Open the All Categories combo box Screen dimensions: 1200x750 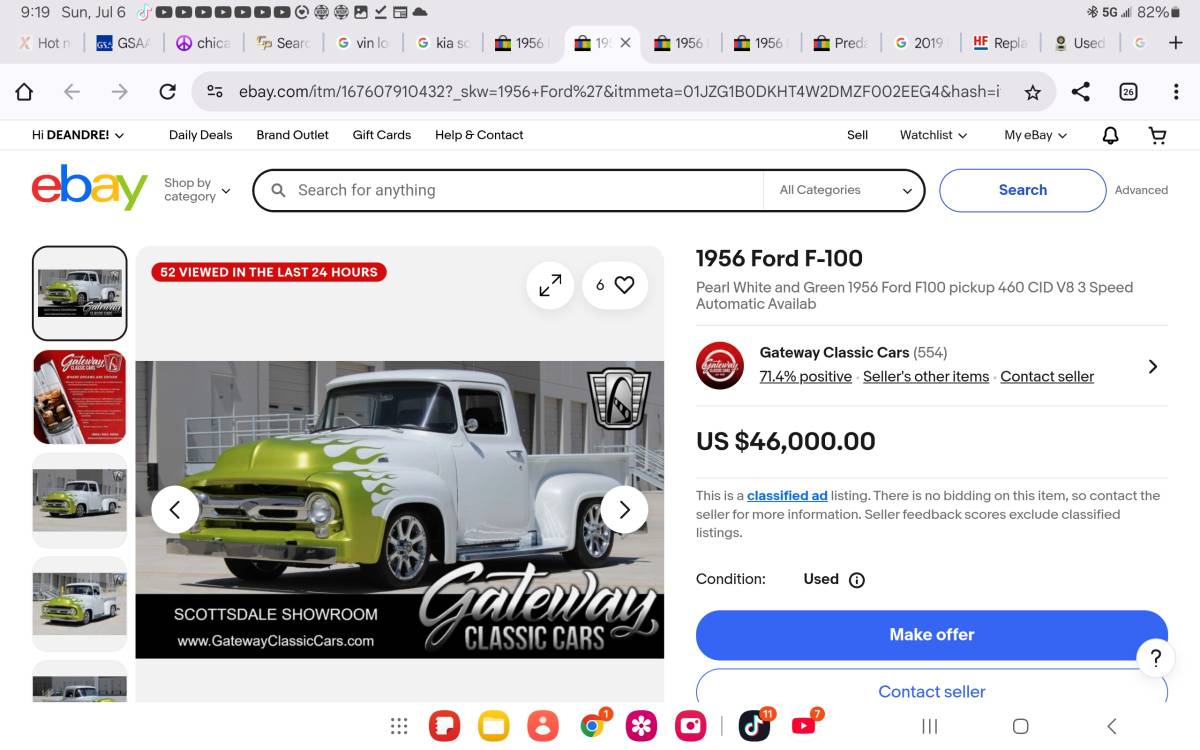point(845,190)
